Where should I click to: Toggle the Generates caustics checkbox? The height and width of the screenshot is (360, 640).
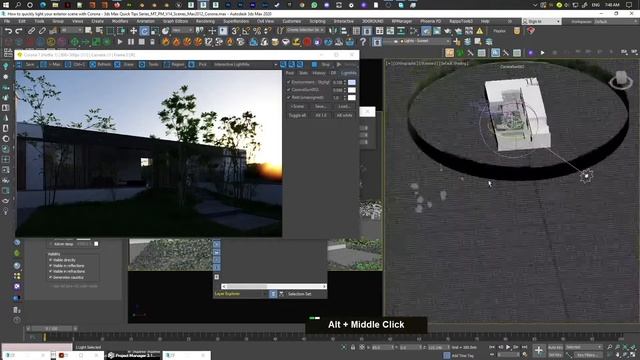tap(51, 278)
